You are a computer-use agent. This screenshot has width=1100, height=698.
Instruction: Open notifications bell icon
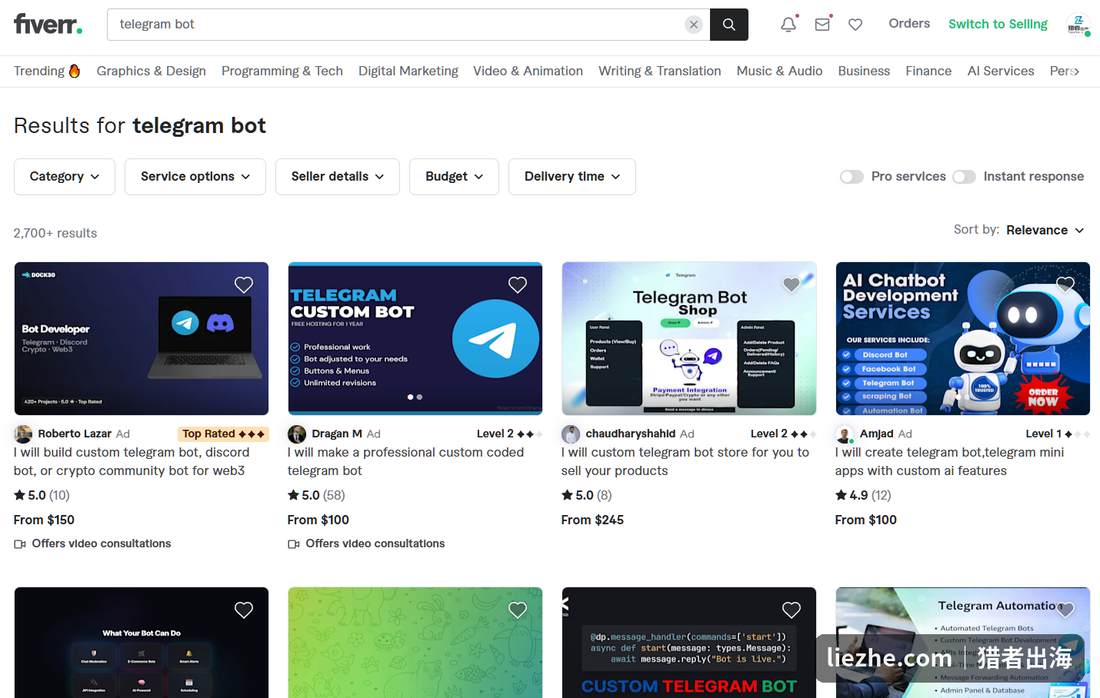click(x=789, y=24)
